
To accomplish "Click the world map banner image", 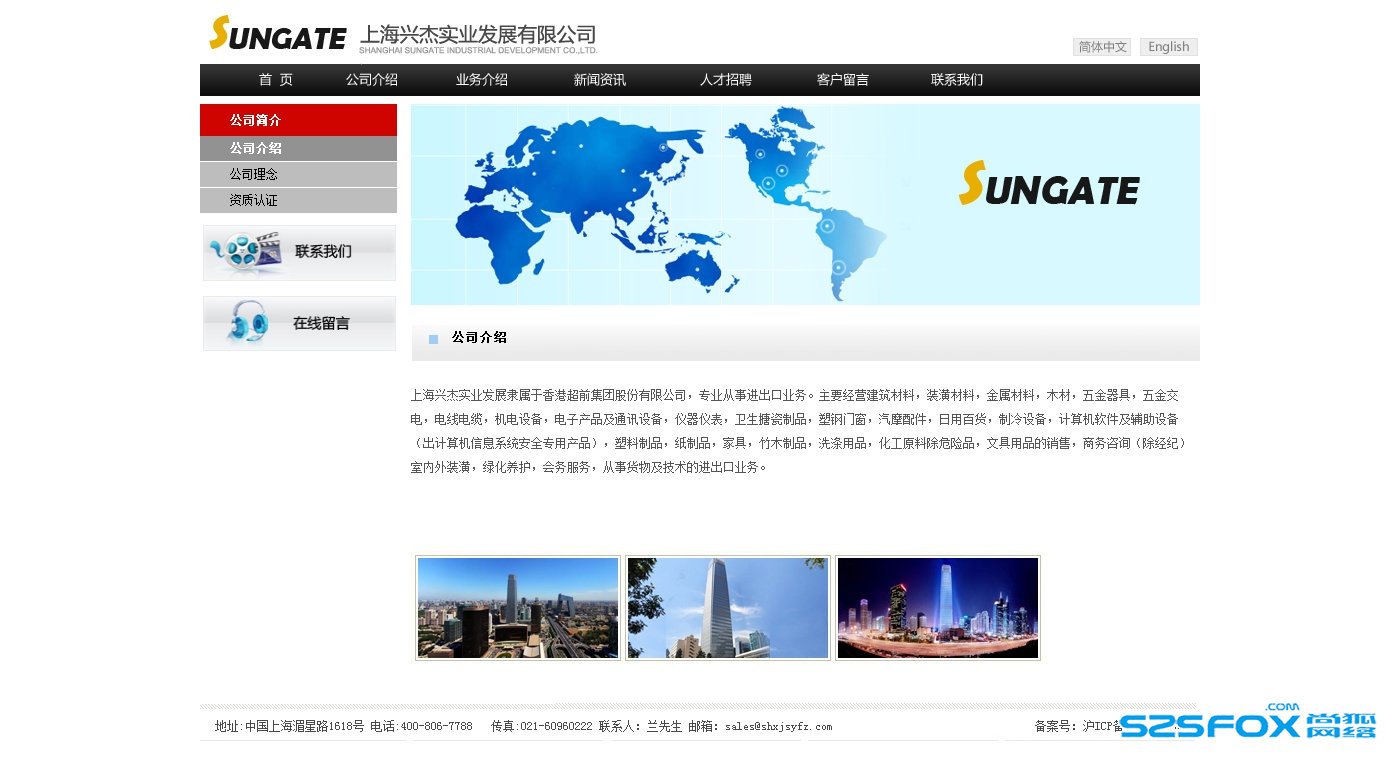I will point(805,204).
